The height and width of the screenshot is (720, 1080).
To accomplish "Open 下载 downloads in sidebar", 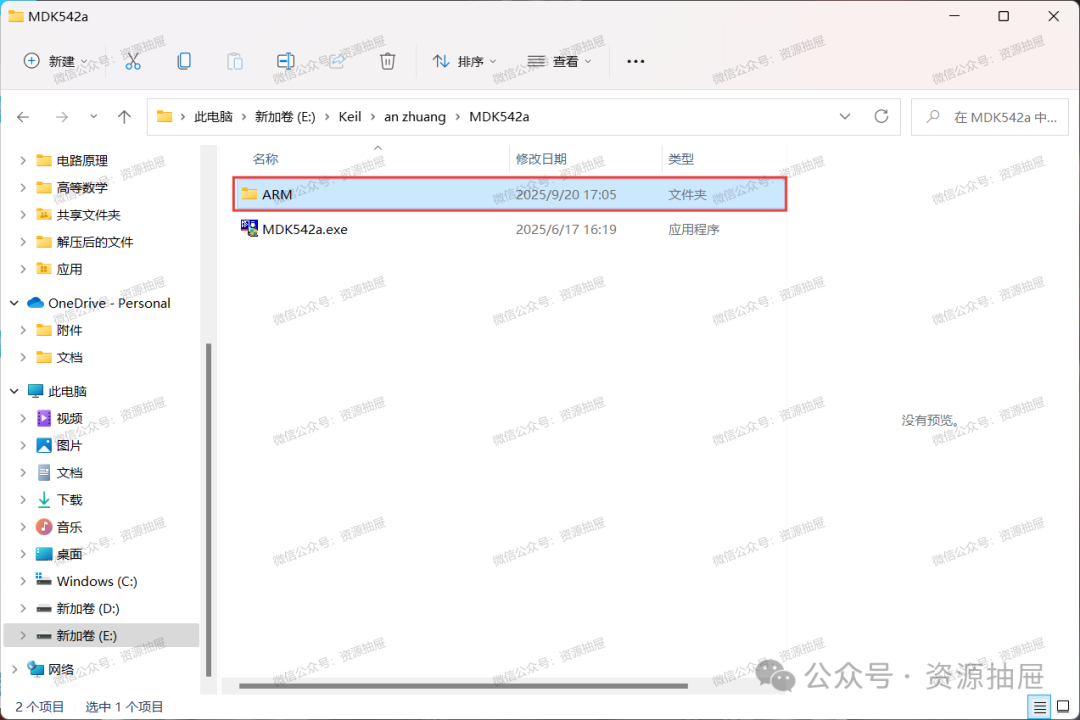I will (x=69, y=500).
